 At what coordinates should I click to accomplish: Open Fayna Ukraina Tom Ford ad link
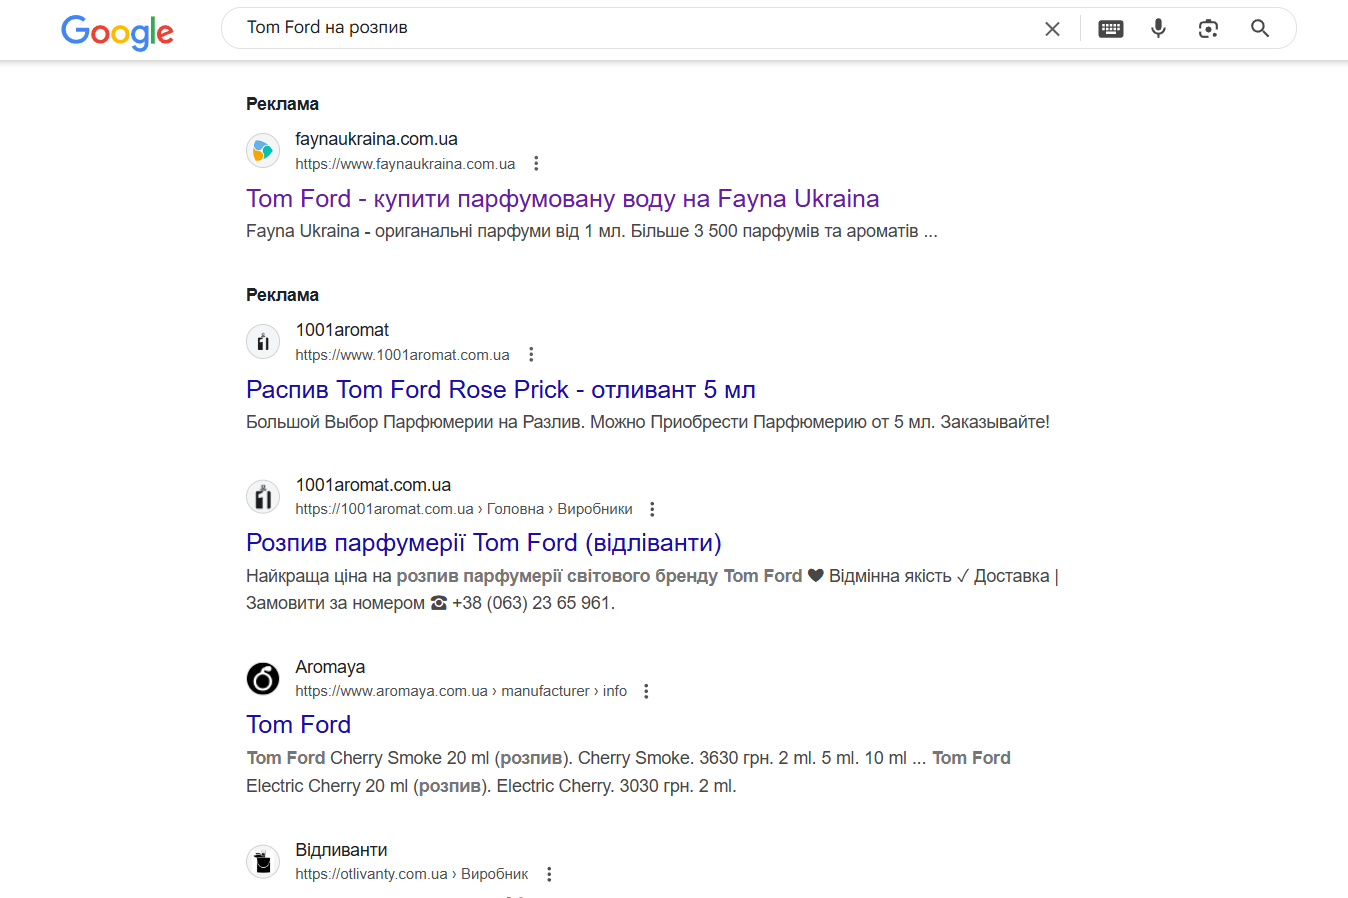click(x=562, y=199)
